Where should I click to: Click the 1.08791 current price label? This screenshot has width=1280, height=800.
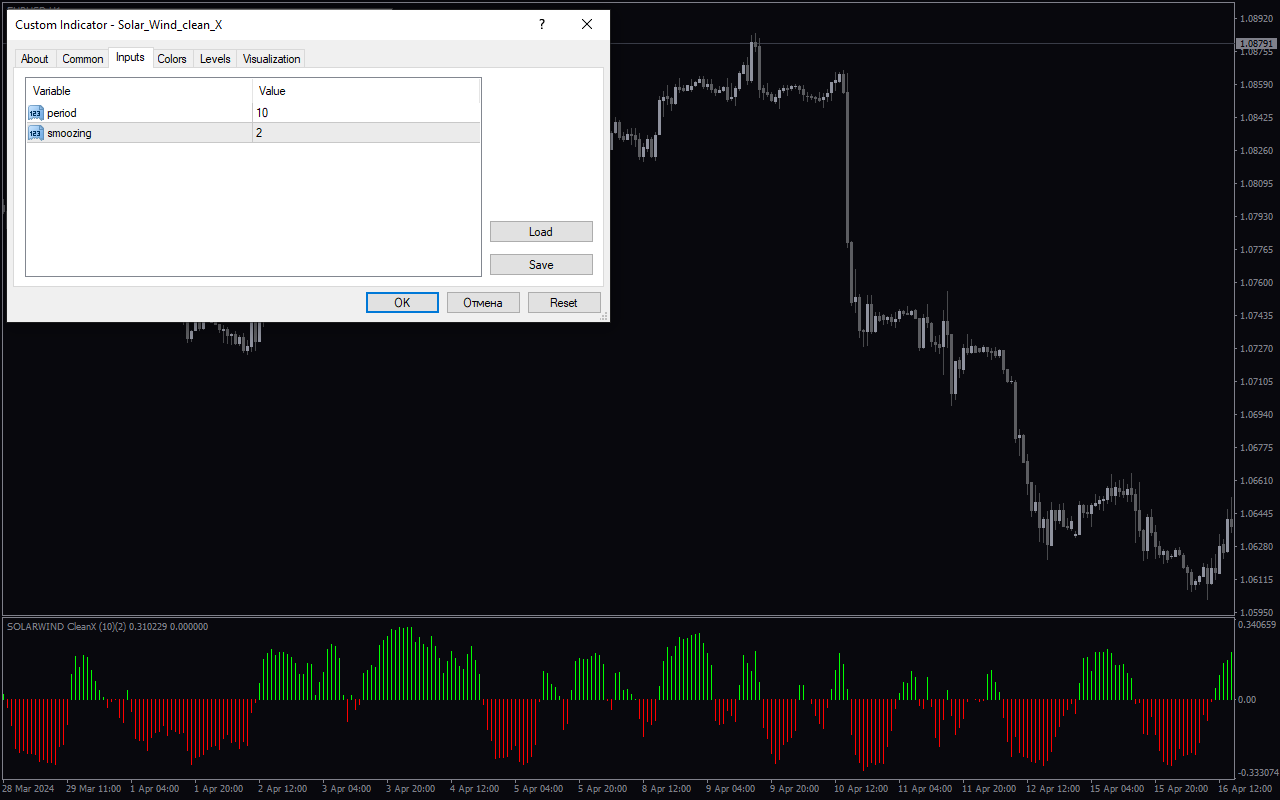tap(1256, 44)
